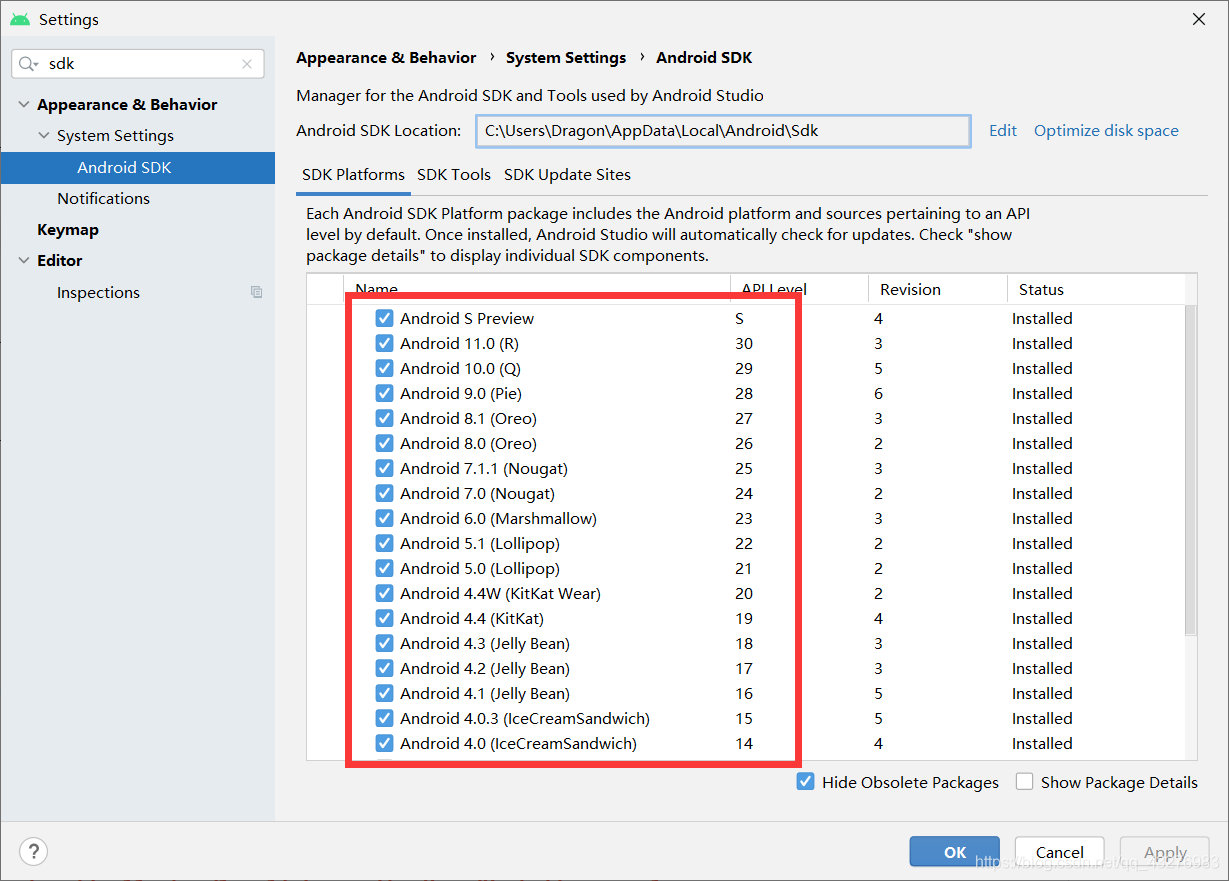Viewport: 1229px width, 881px height.
Task: Toggle Android 4.4W (KitKat Wear) checkbox
Action: tap(384, 593)
